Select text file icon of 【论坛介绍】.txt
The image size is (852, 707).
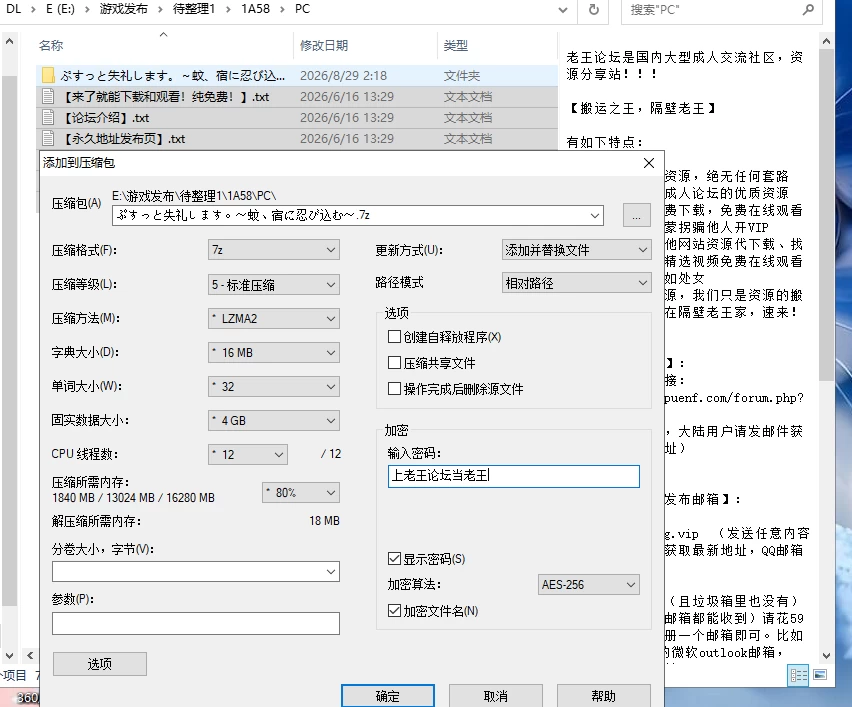tap(48, 117)
